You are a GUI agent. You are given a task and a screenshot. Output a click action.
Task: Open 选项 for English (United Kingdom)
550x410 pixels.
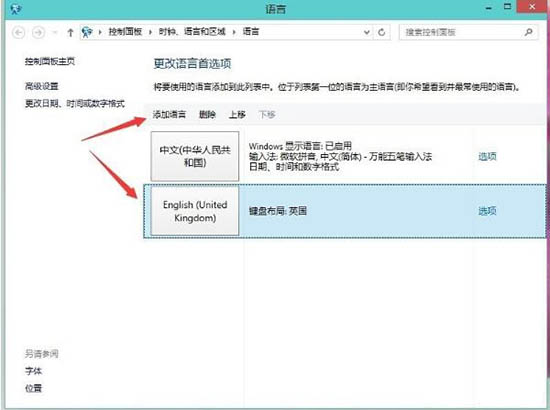tap(488, 211)
